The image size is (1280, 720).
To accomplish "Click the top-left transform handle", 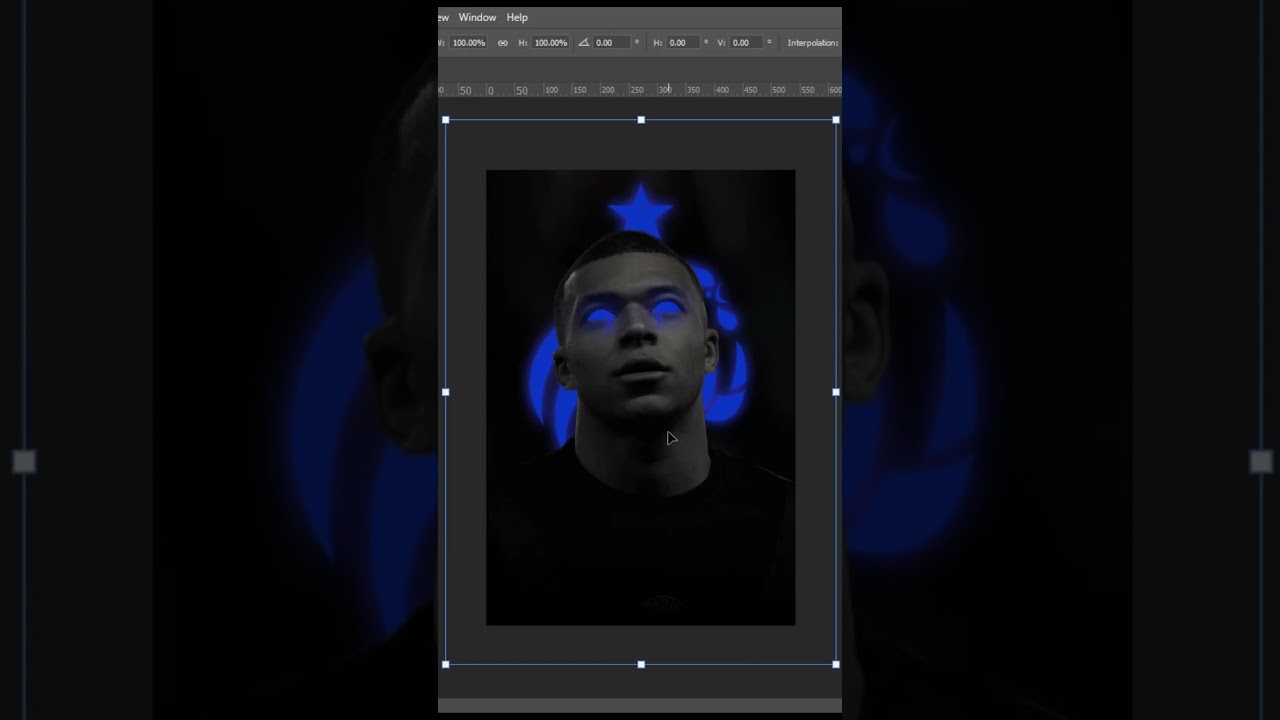I will 446,120.
